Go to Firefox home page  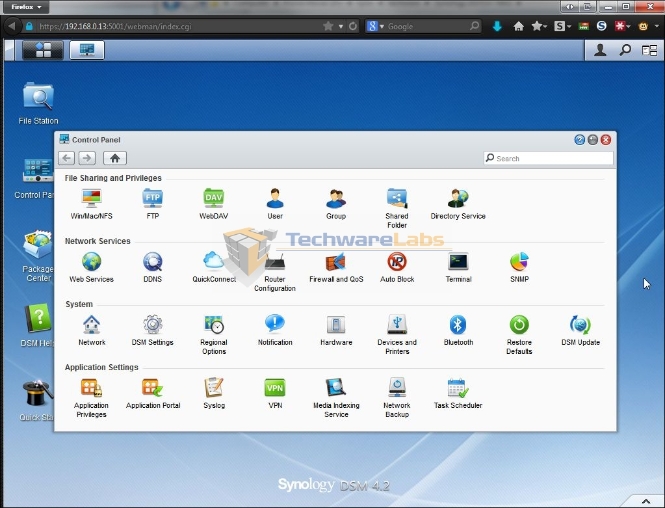pyautogui.click(x=518, y=26)
